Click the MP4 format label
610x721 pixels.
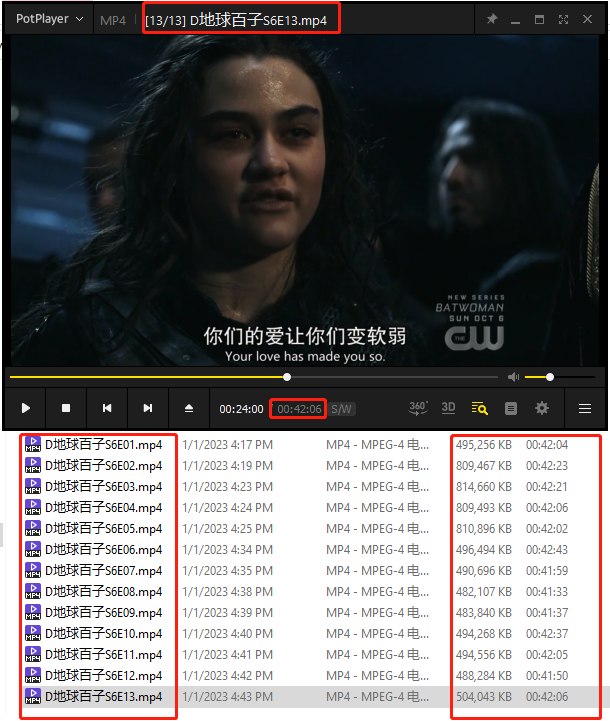(113, 20)
